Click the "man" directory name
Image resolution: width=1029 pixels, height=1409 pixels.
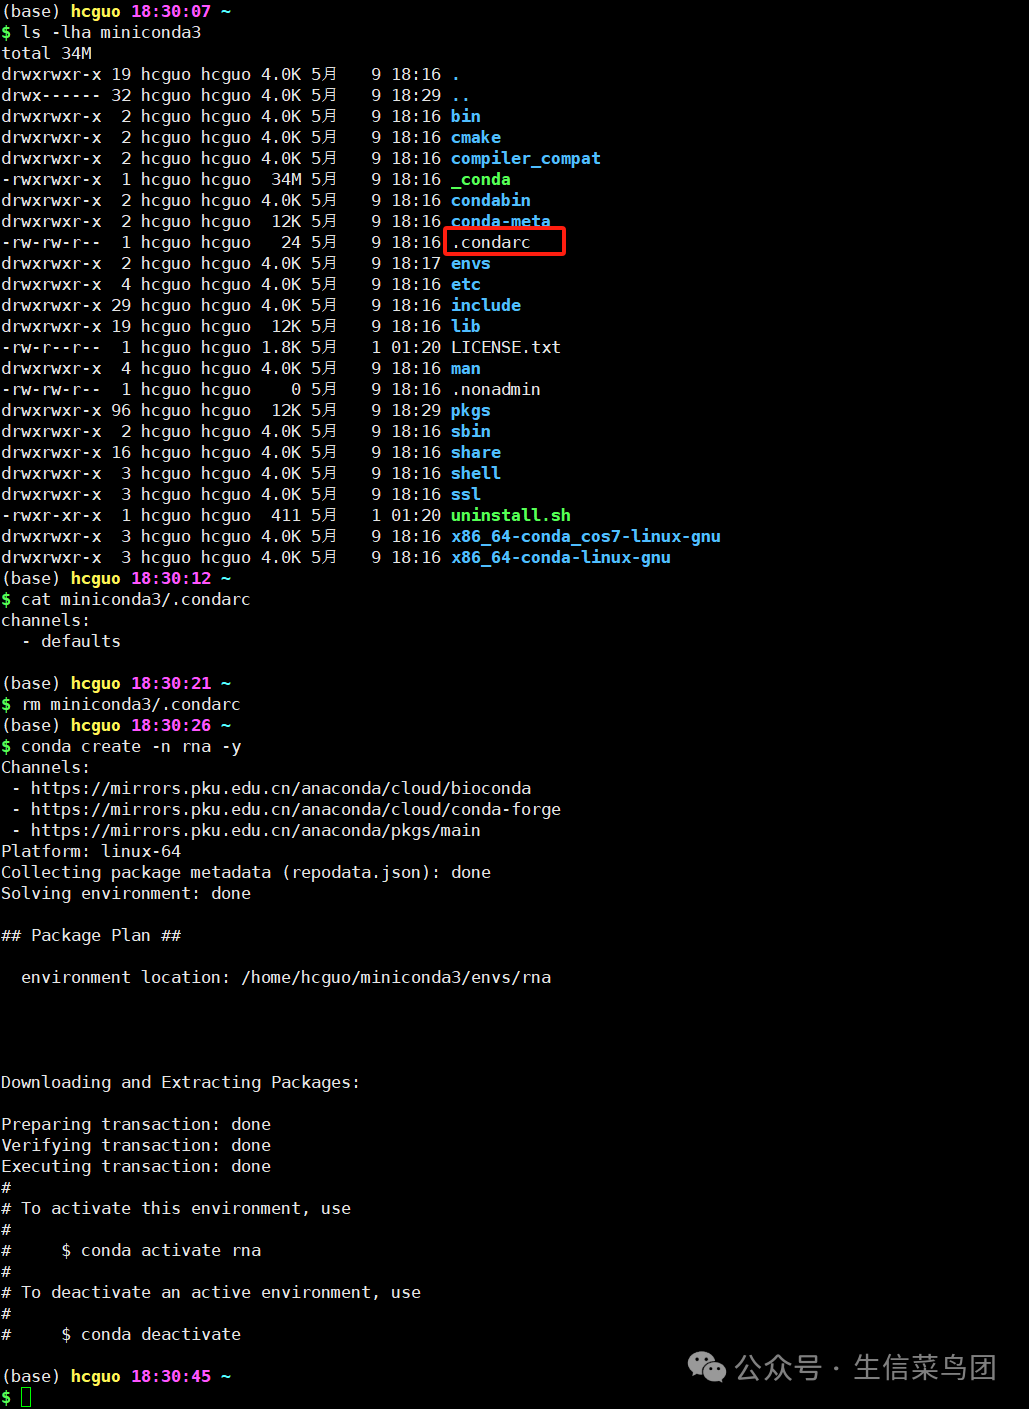tap(466, 368)
